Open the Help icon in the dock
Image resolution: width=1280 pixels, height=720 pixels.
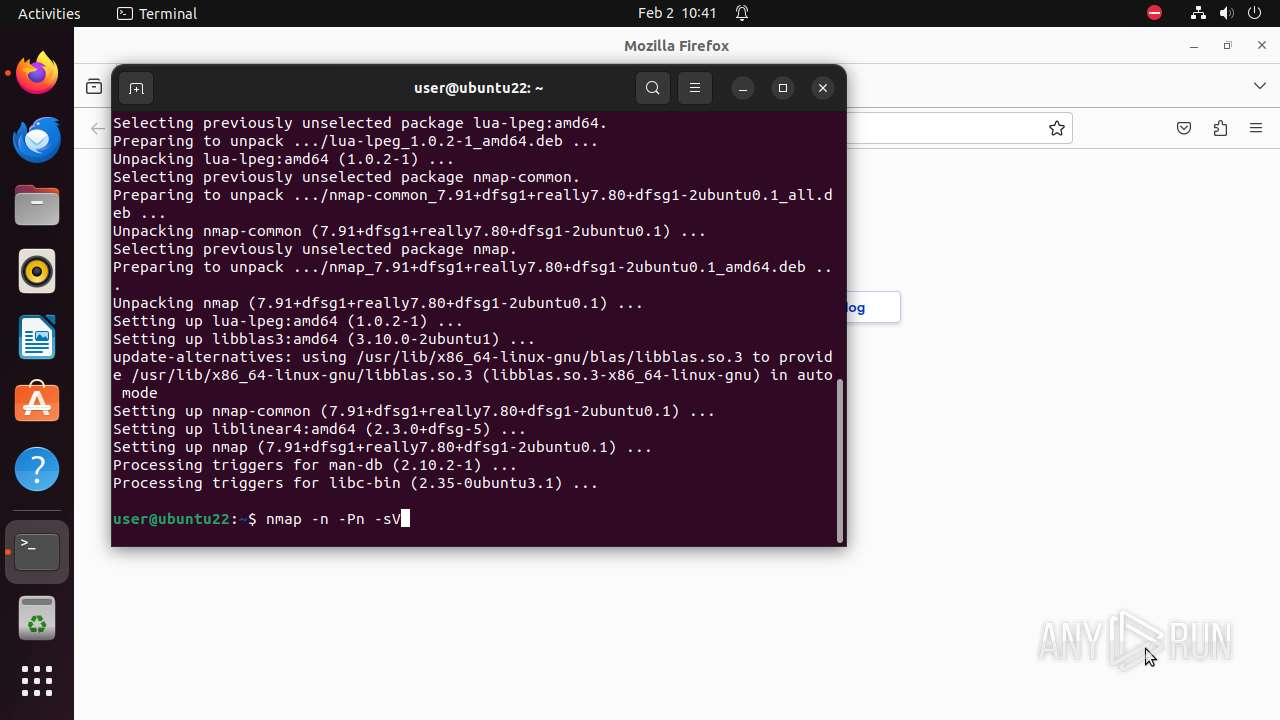pos(37,470)
